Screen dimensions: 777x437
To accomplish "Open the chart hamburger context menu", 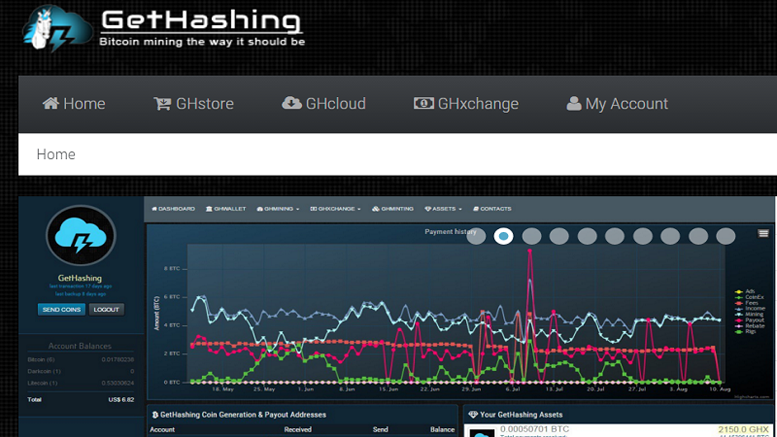I will 763,233.
